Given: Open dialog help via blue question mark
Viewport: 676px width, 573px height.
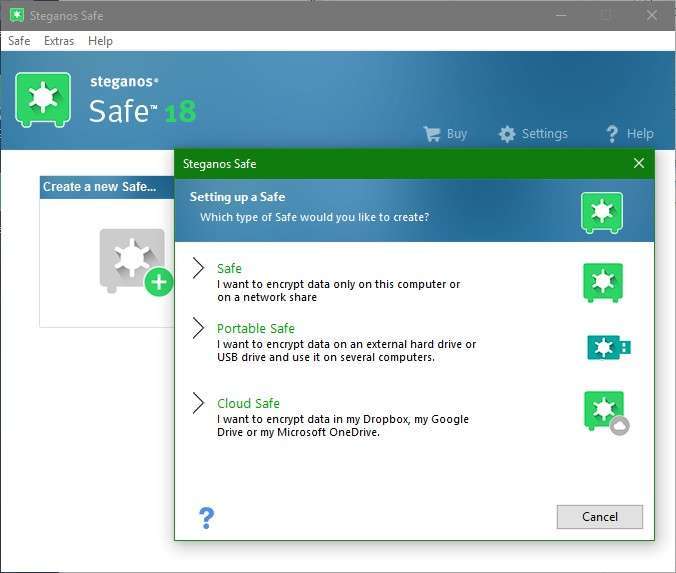Looking at the screenshot, I should pos(207,518).
